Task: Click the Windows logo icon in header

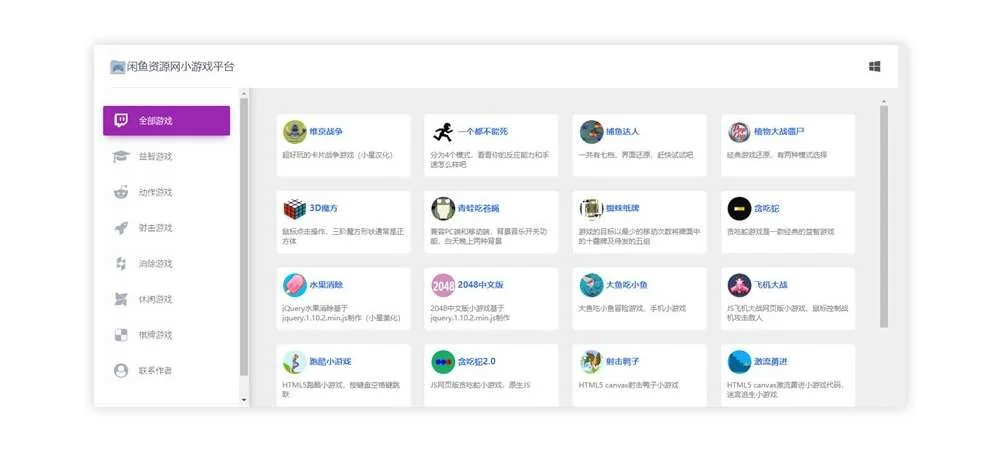Action: [x=874, y=67]
